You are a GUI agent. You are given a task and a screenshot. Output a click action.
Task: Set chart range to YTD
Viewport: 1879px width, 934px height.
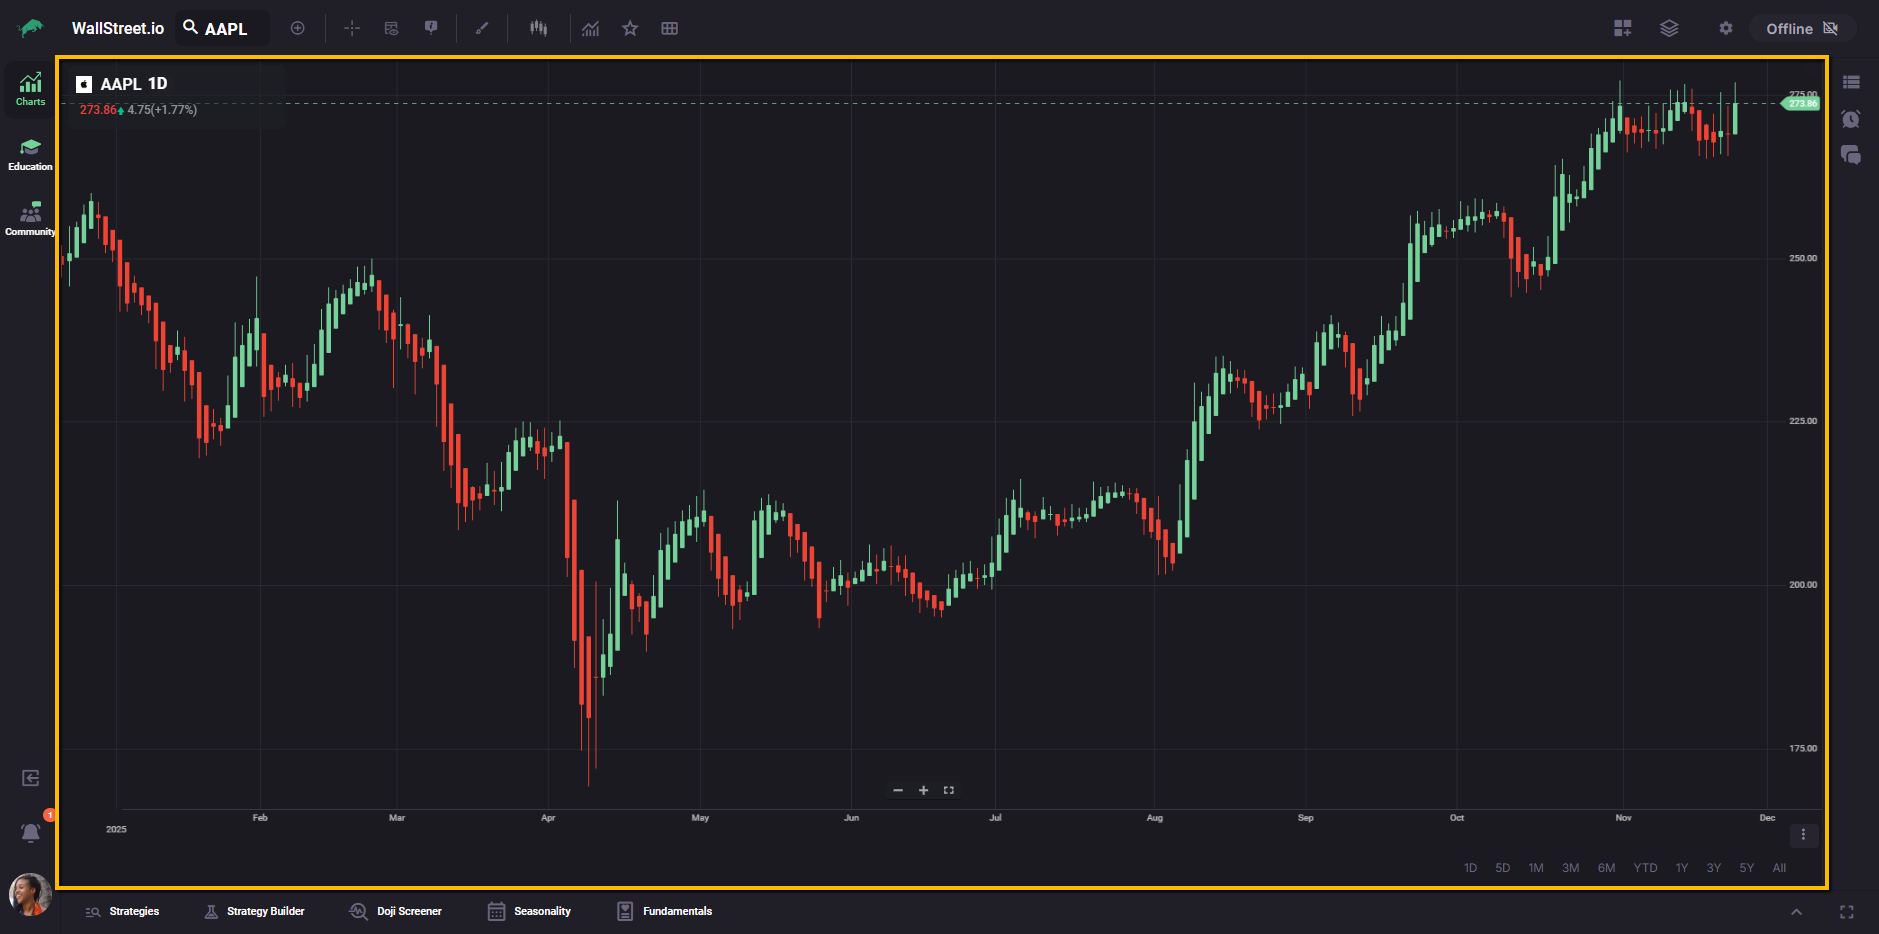pyautogui.click(x=1645, y=868)
